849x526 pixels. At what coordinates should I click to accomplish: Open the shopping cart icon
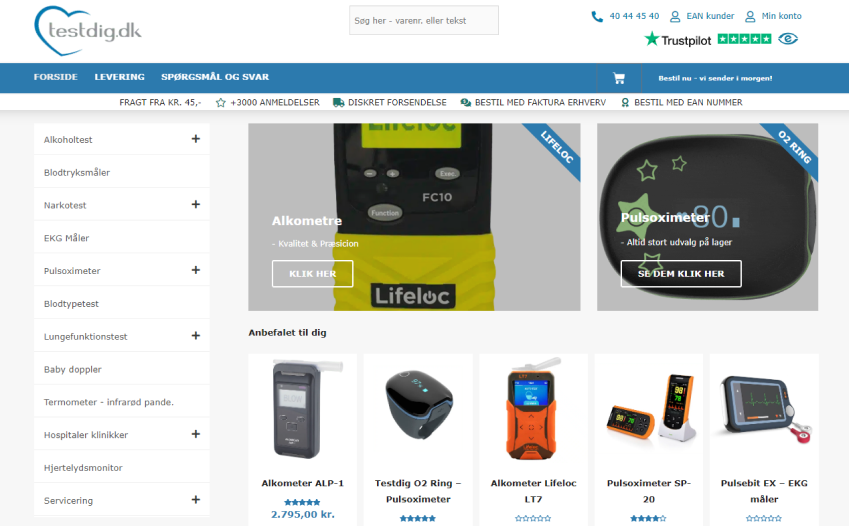(619, 78)
